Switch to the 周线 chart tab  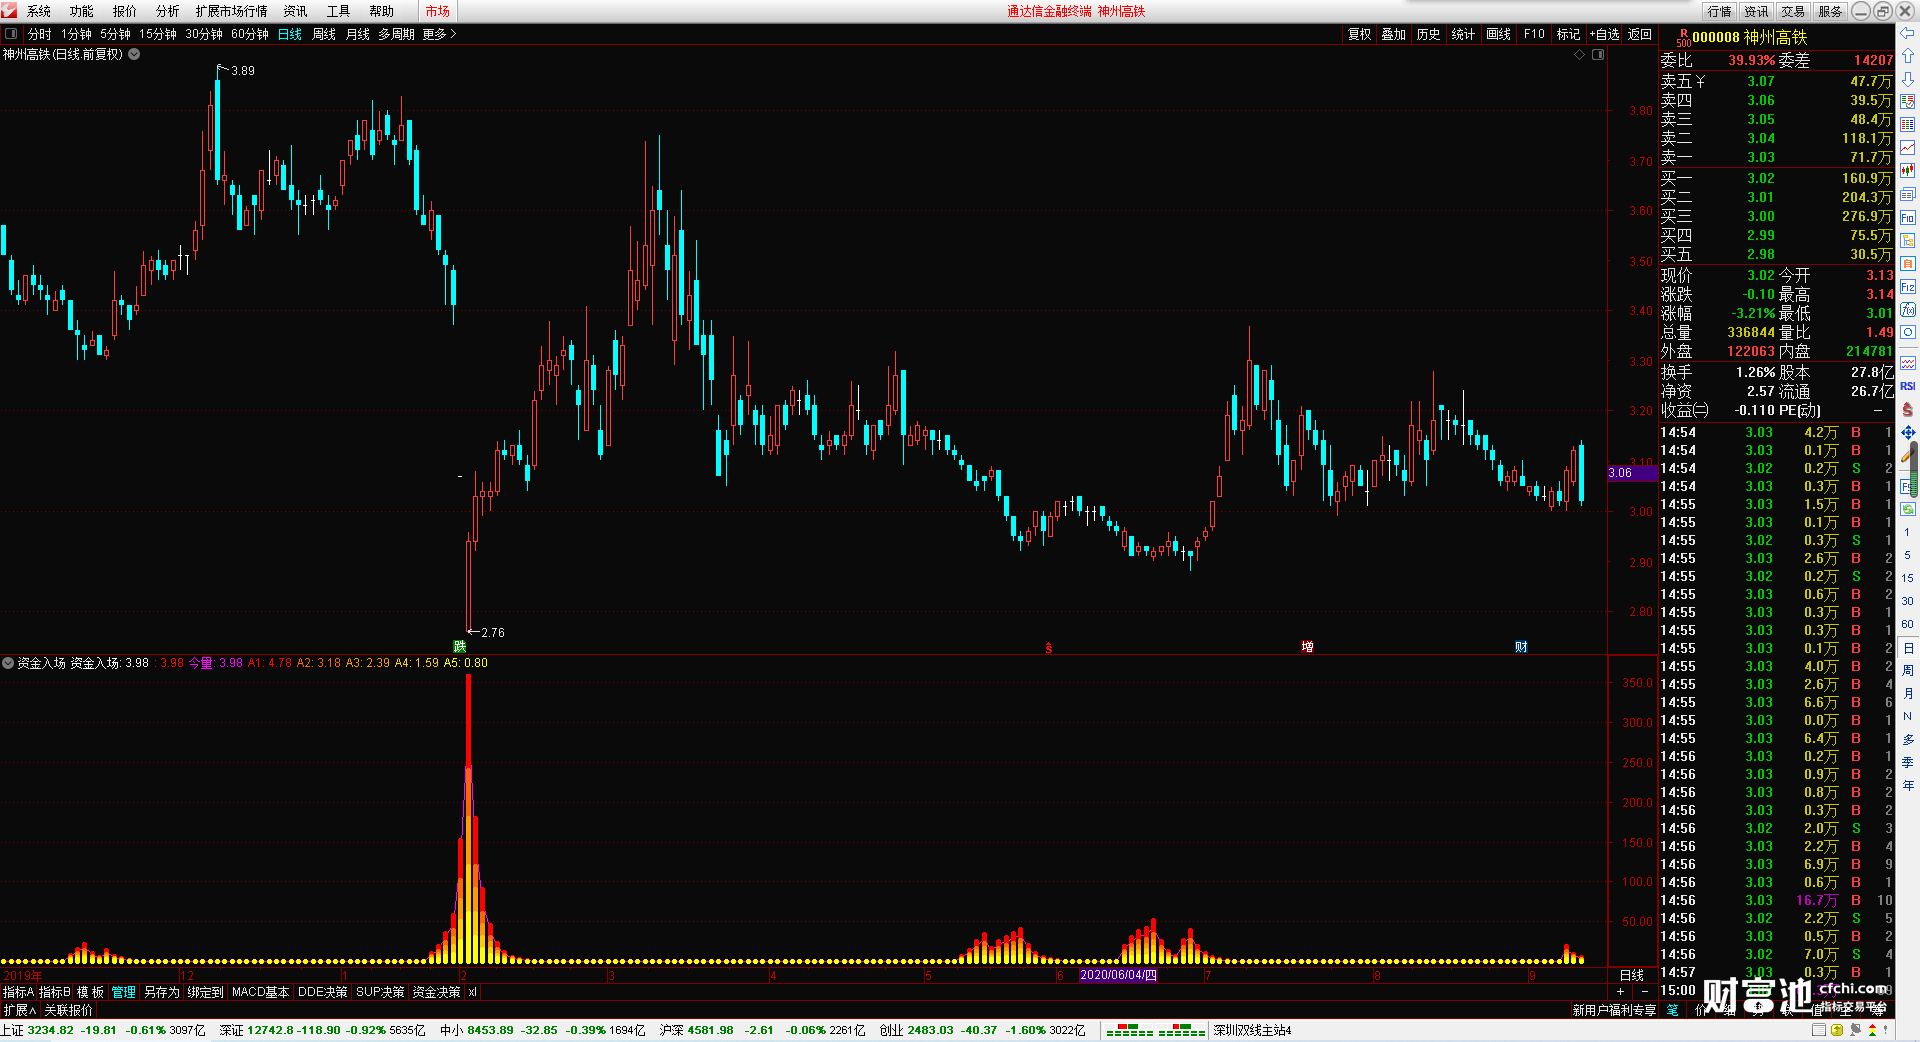pos(324,34)
